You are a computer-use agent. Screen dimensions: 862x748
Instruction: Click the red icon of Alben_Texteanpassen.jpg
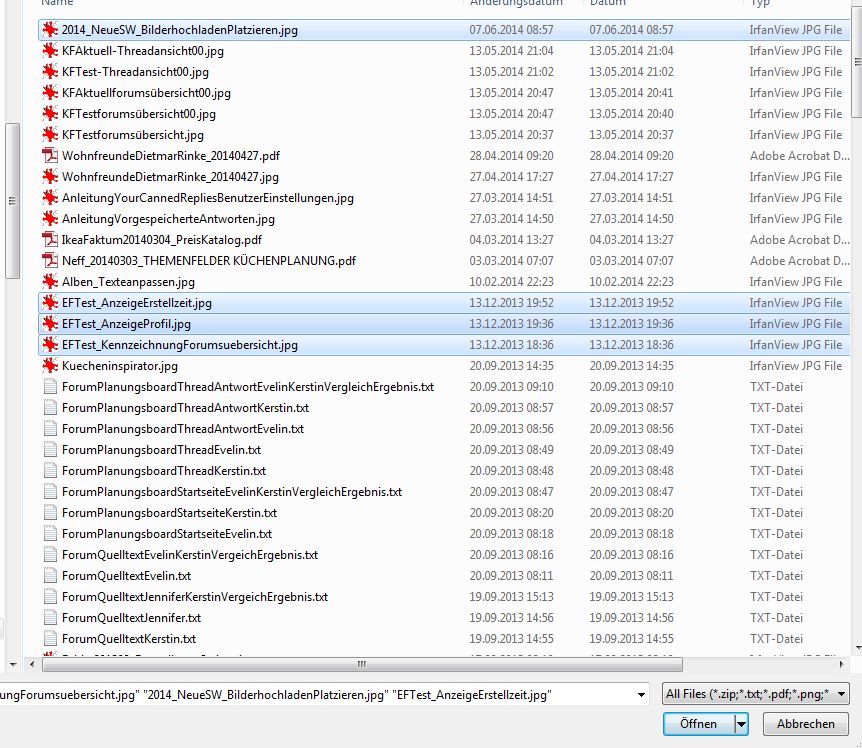pyautogui.click(x=50, y=282)
